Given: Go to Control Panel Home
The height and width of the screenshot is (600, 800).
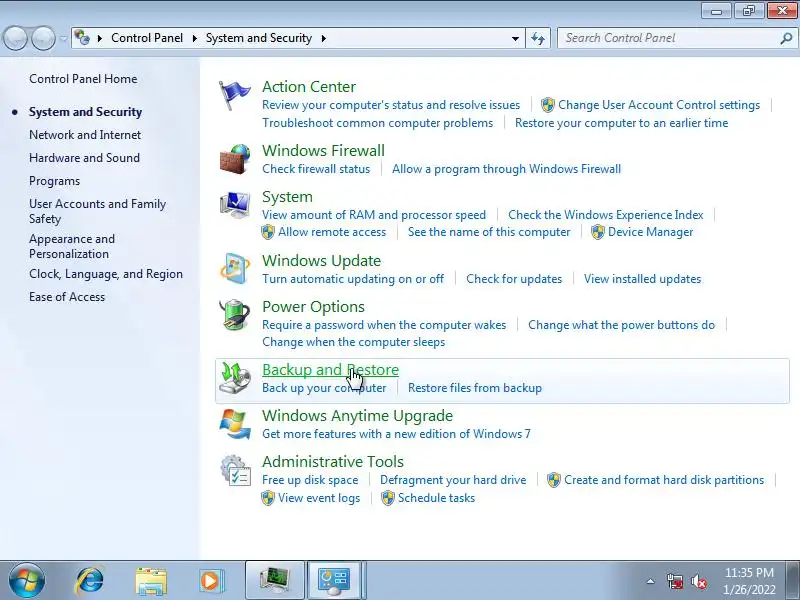Looking at the screenshot, I should point(83,79).
